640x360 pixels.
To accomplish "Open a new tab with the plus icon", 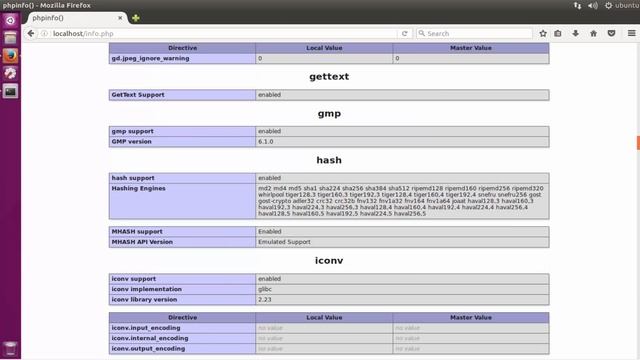I will pos(136,18).
